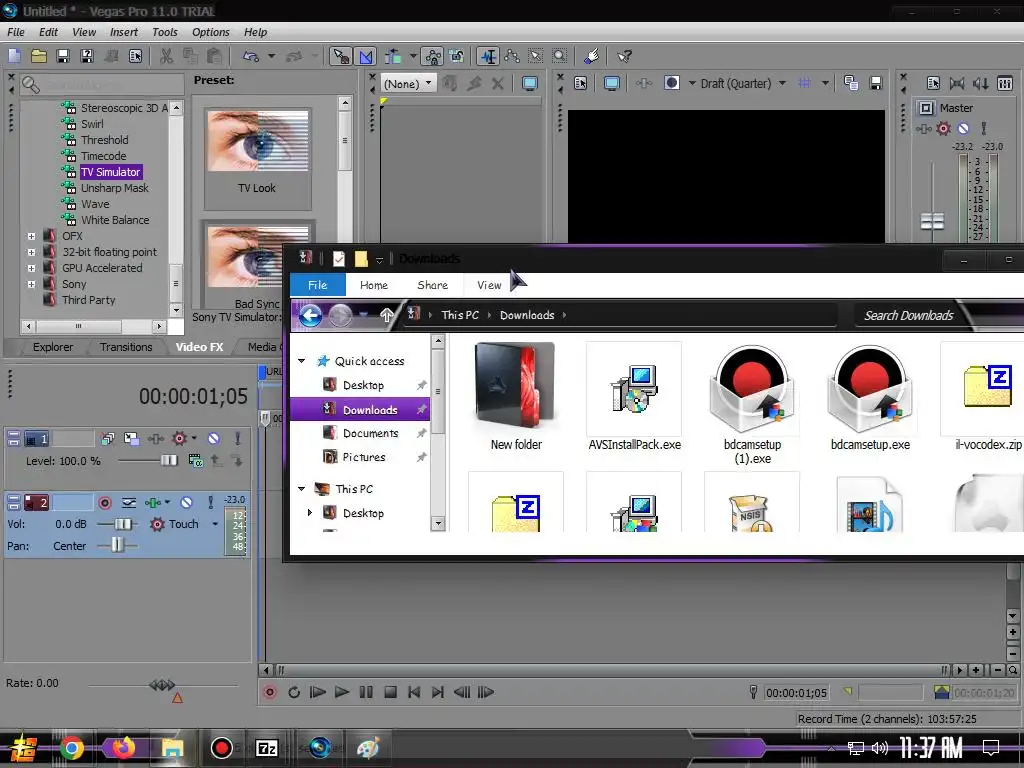Stop playback in transport bar
The image size is (1024, 768).
click(x=391, y=692)
